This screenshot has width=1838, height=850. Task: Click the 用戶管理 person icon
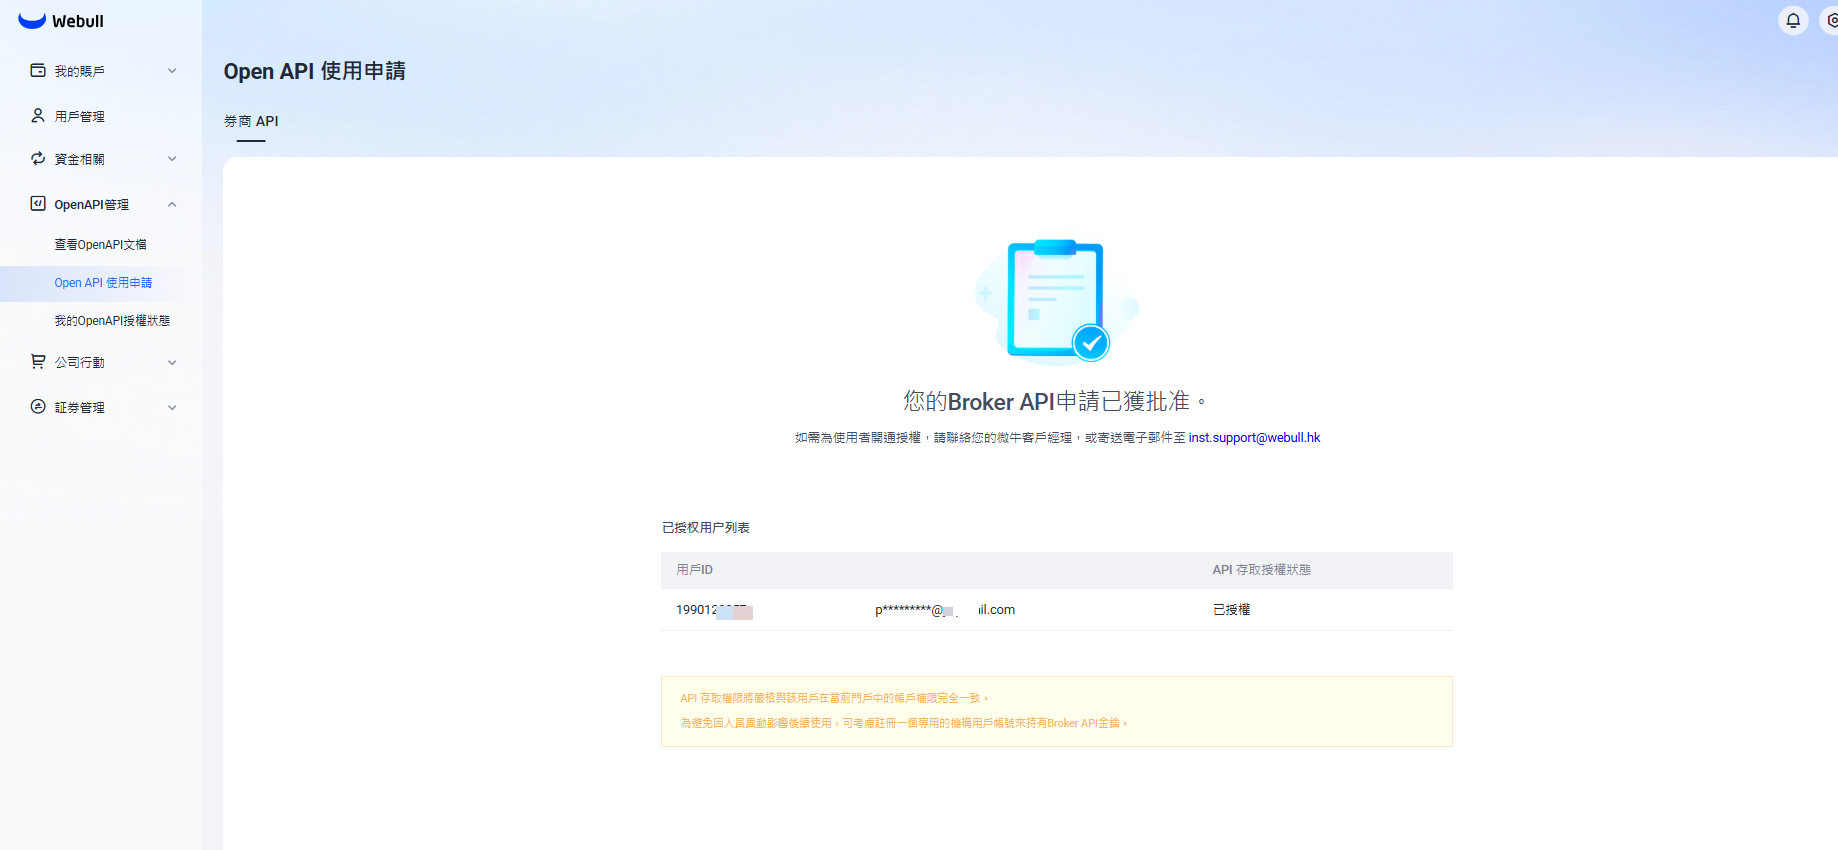pyautogui.click(x=38, y=116)
